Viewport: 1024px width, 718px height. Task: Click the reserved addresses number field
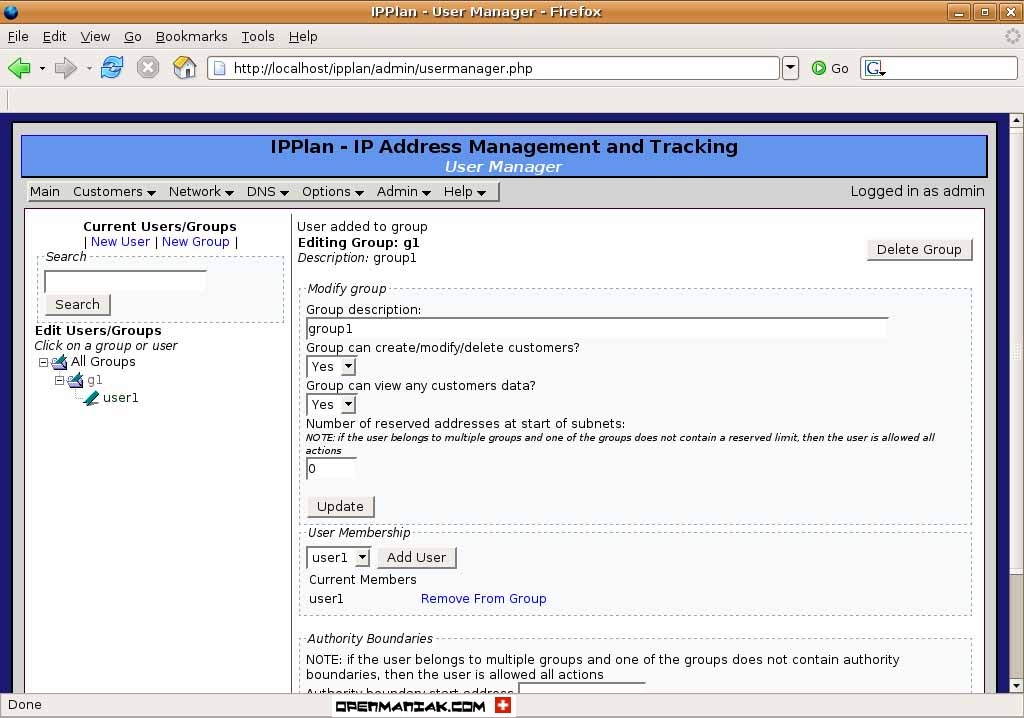coord(331,468)
